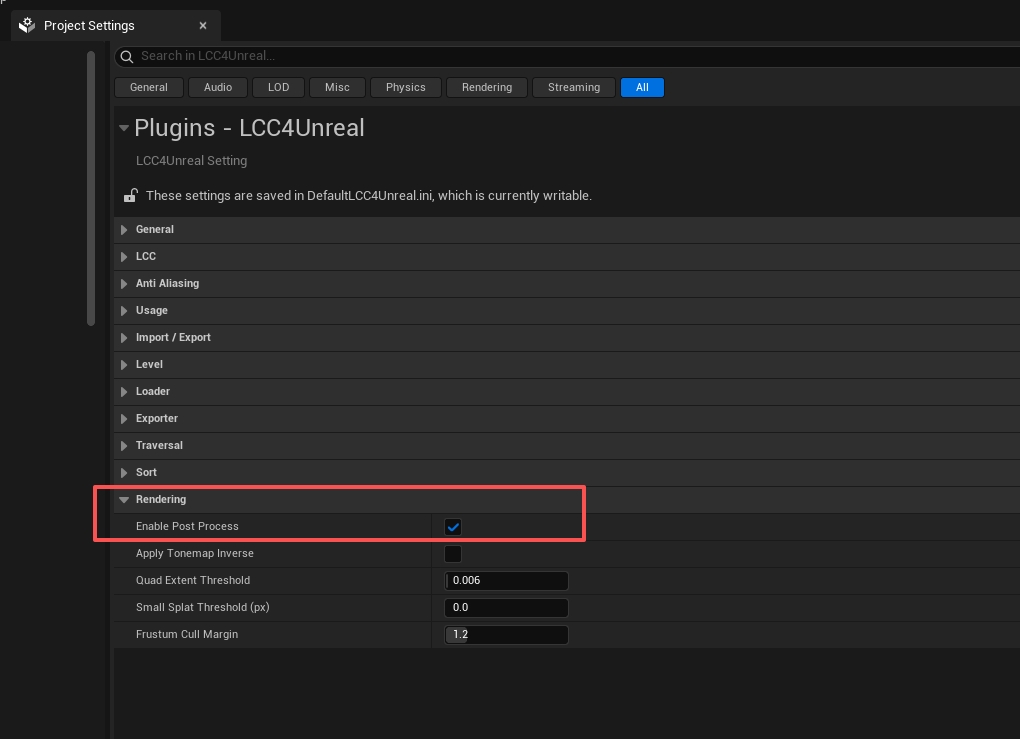This screenshot has height=739, width=1020.
Task: Select the LOD filter button
Action: [x=278, y=87]
